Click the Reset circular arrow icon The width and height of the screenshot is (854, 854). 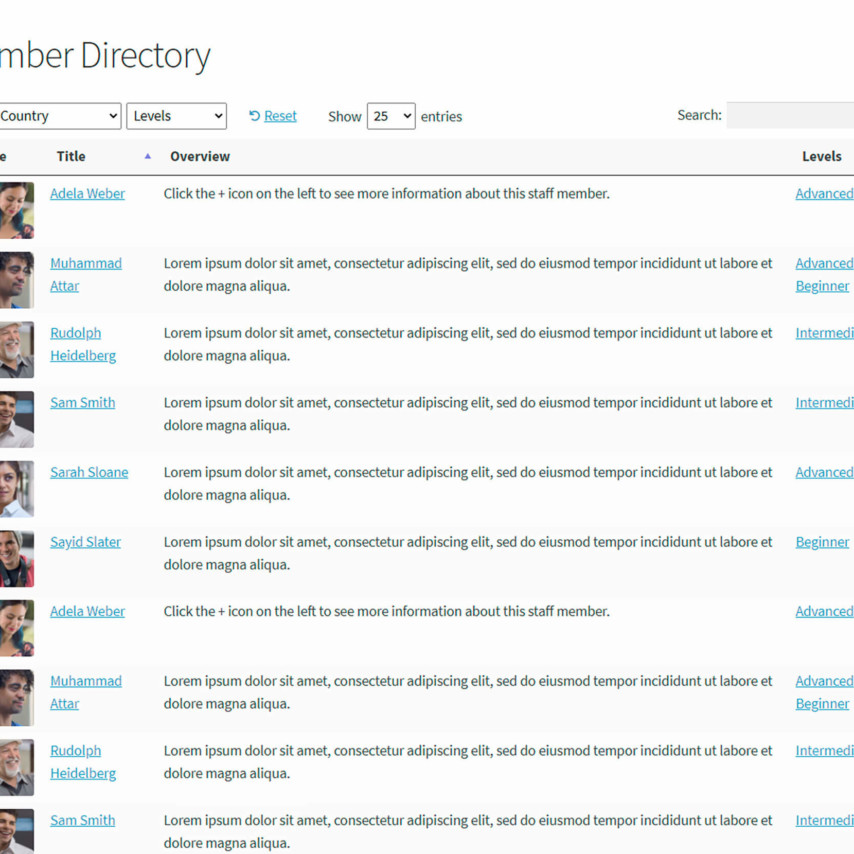pyautogui.click(x=254, y=116)
